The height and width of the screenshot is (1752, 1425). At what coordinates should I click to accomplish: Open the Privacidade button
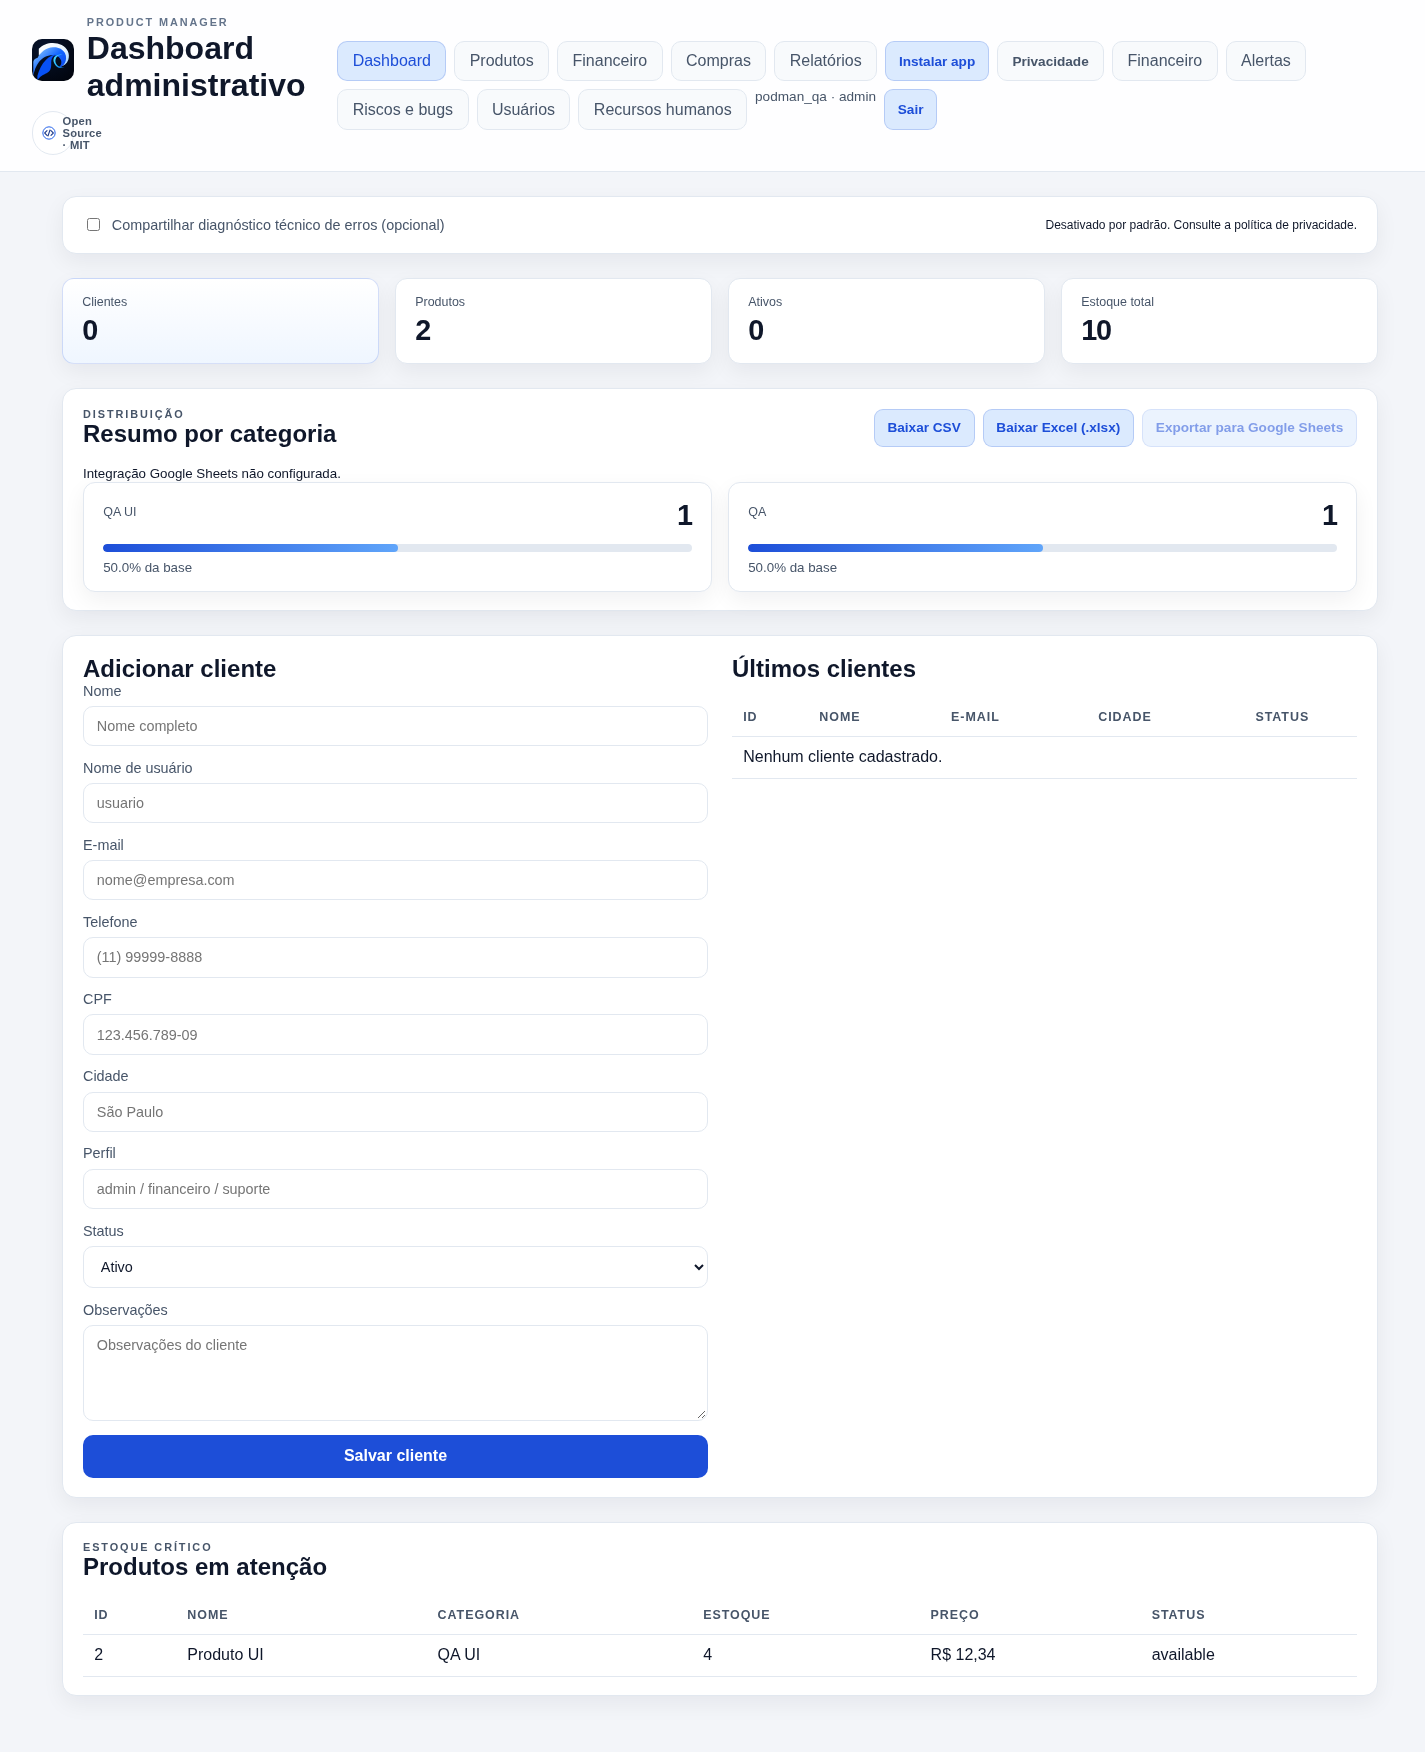pyautogui.click(x=1050, y=61)
